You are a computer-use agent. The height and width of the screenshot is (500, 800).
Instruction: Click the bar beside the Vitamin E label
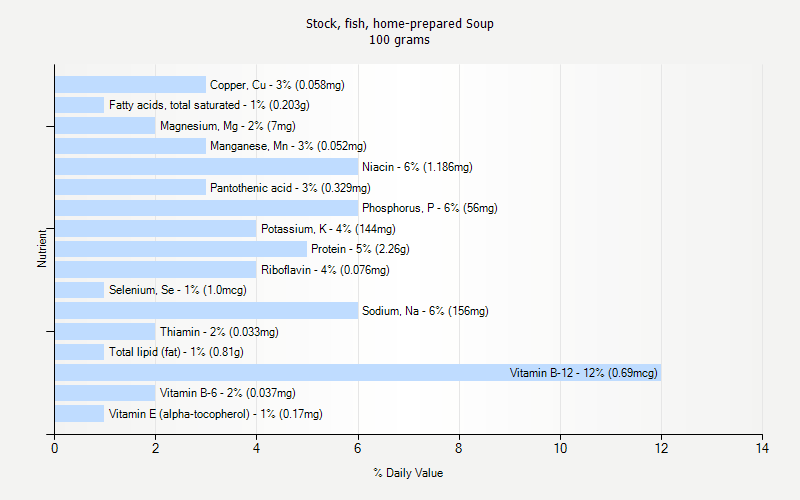coord(80,414)
